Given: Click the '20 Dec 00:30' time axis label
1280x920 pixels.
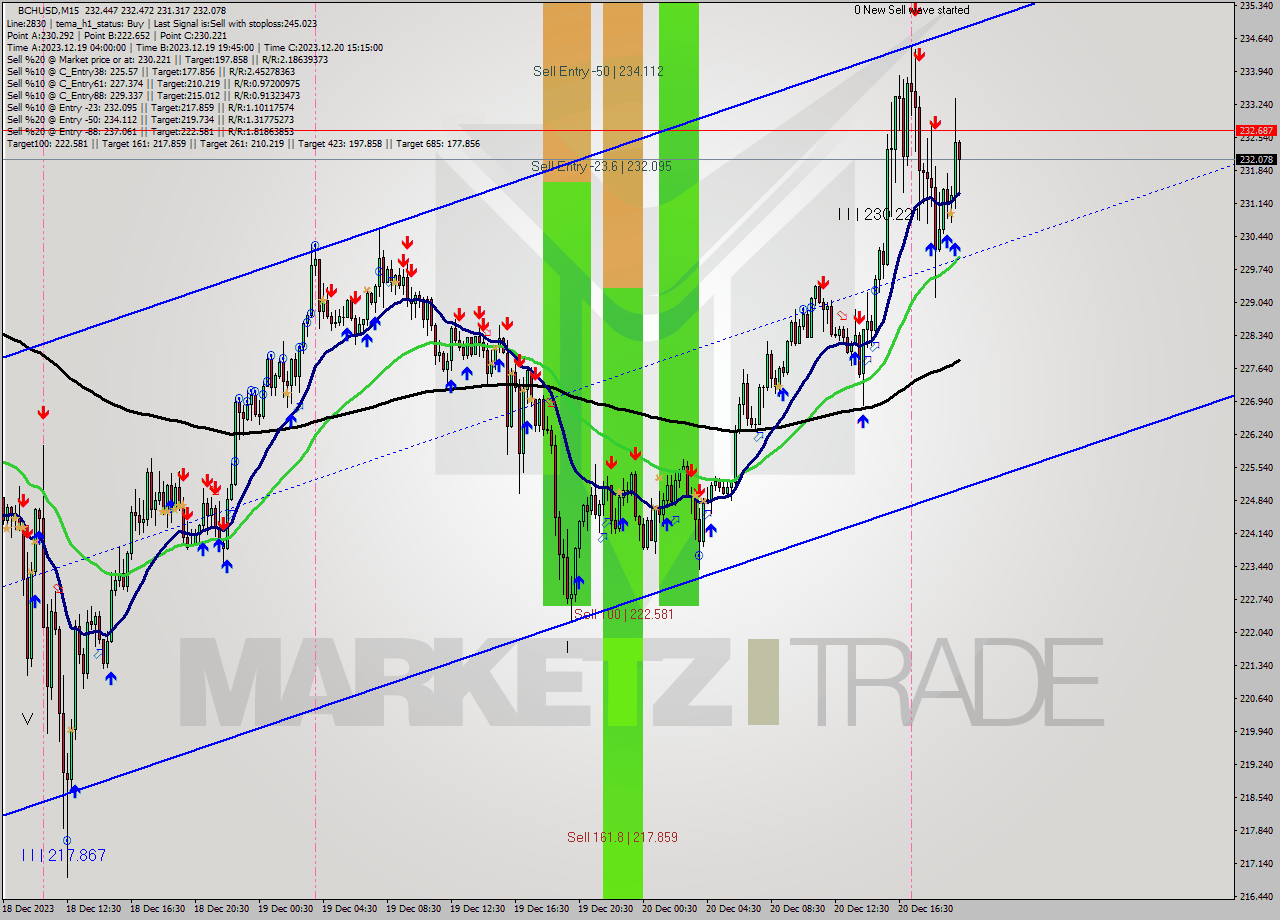Looking at the screenshot, I should 669,909.
